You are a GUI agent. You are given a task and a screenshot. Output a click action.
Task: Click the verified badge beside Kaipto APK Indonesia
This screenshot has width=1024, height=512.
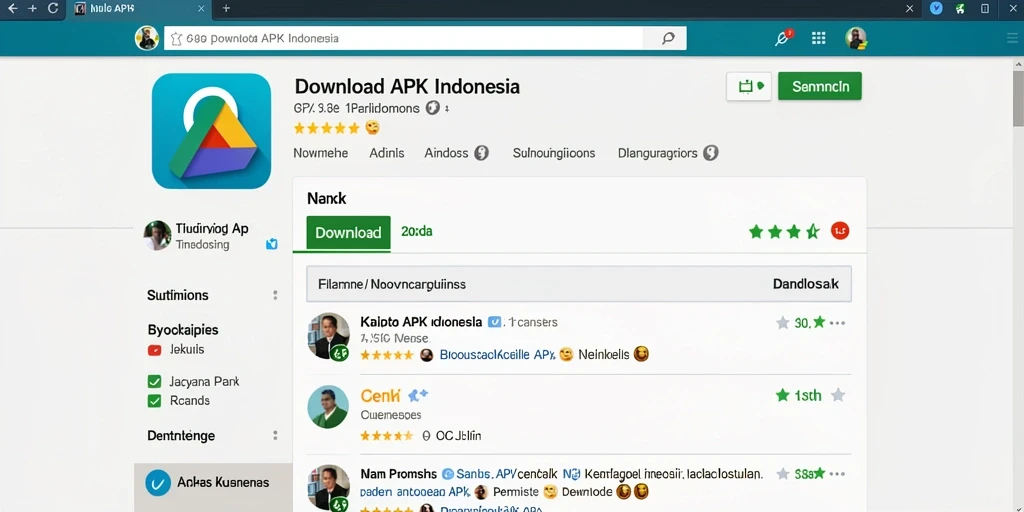[x=494, y=322]
